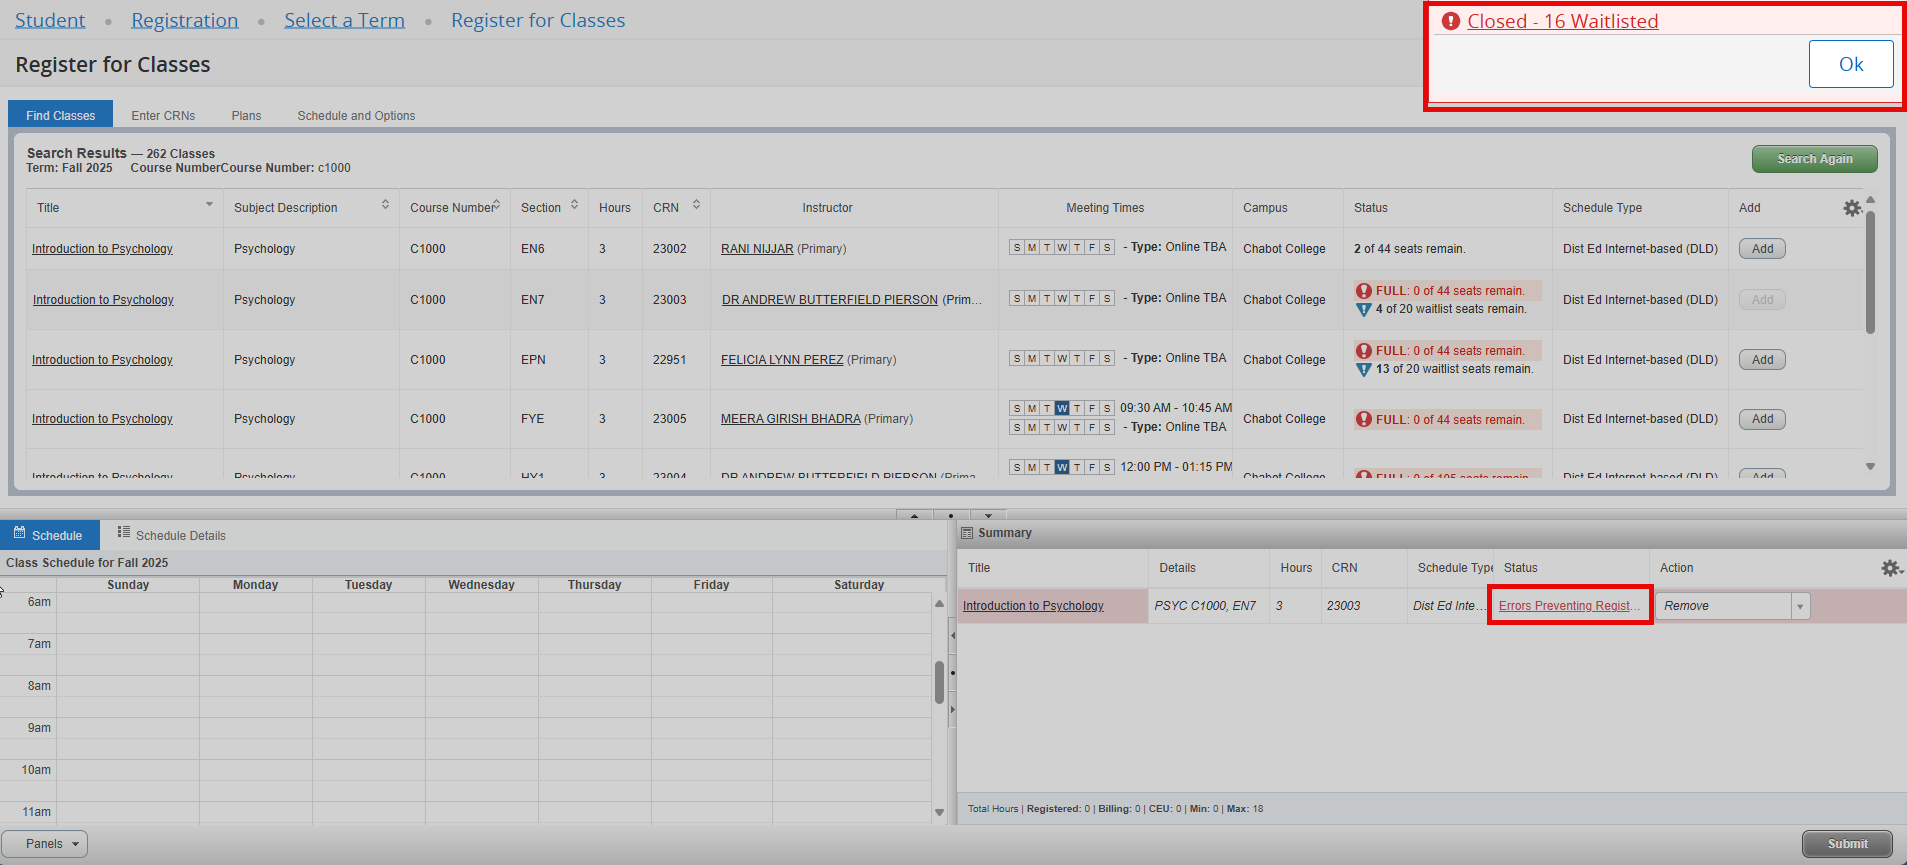1907x865 pixels.
Task: Click waitlist icon on section EPN row
Action: tap(1363, 370)
